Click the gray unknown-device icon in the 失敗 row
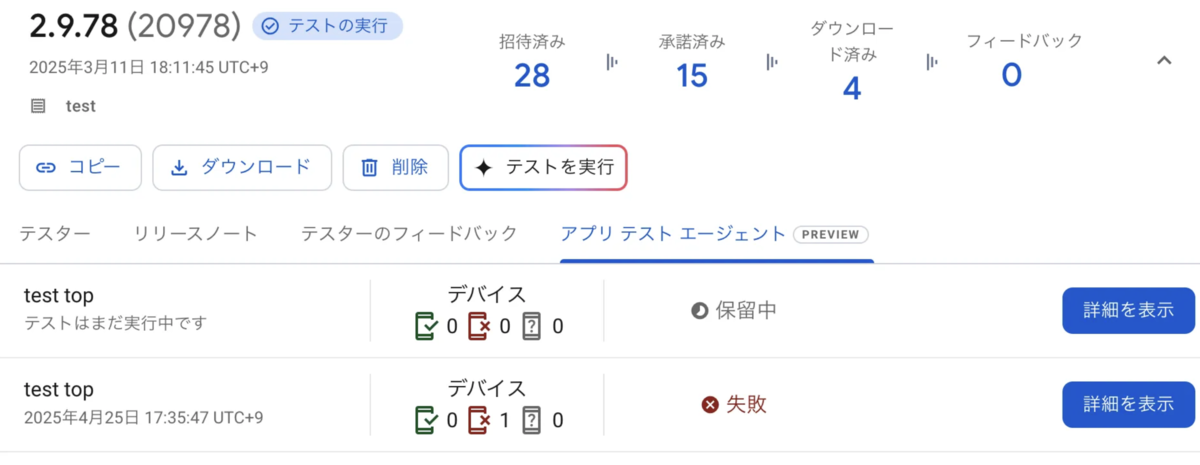The width and height of the screenshot is (1200, 465). pyautogui.click(x=532, y=421)
